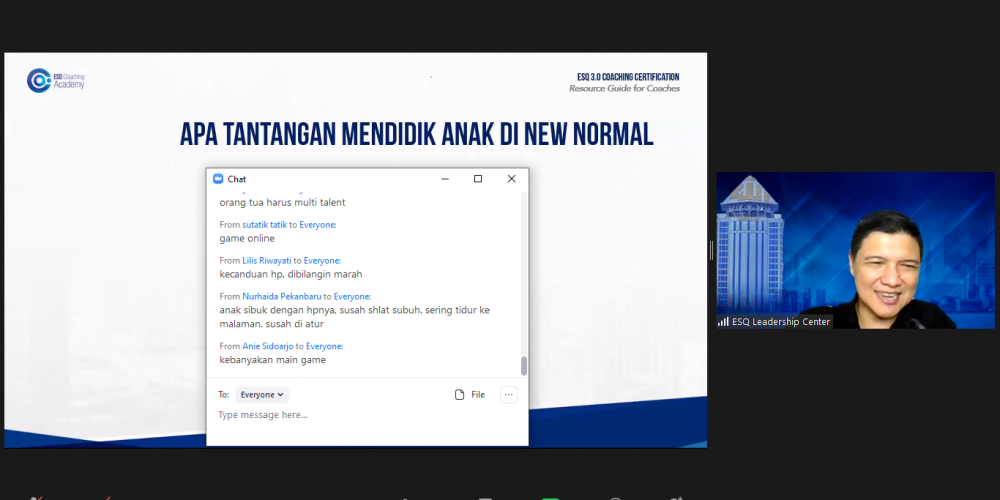Click the 'kebanyakan main game' chat message
This screenshot has width=1000, height=500.
click(x=272, y=360)
